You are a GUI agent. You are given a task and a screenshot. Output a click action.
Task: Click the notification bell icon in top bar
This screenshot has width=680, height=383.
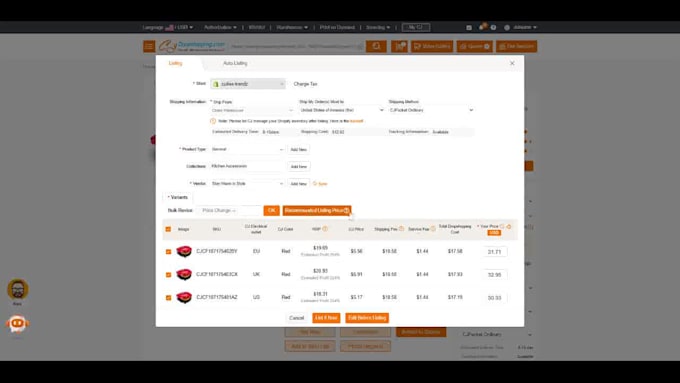pos(481,27)
